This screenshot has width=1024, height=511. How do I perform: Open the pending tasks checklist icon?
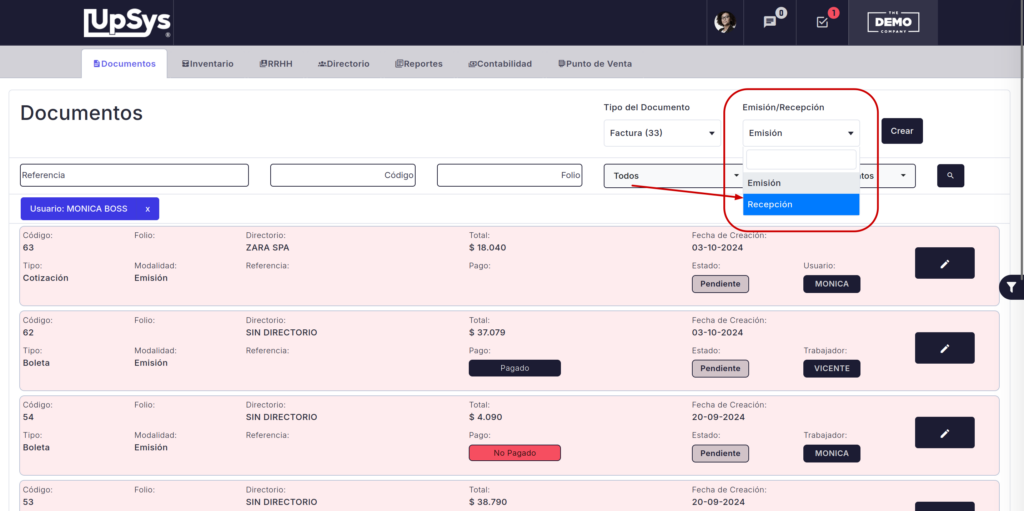coord(822,22)
